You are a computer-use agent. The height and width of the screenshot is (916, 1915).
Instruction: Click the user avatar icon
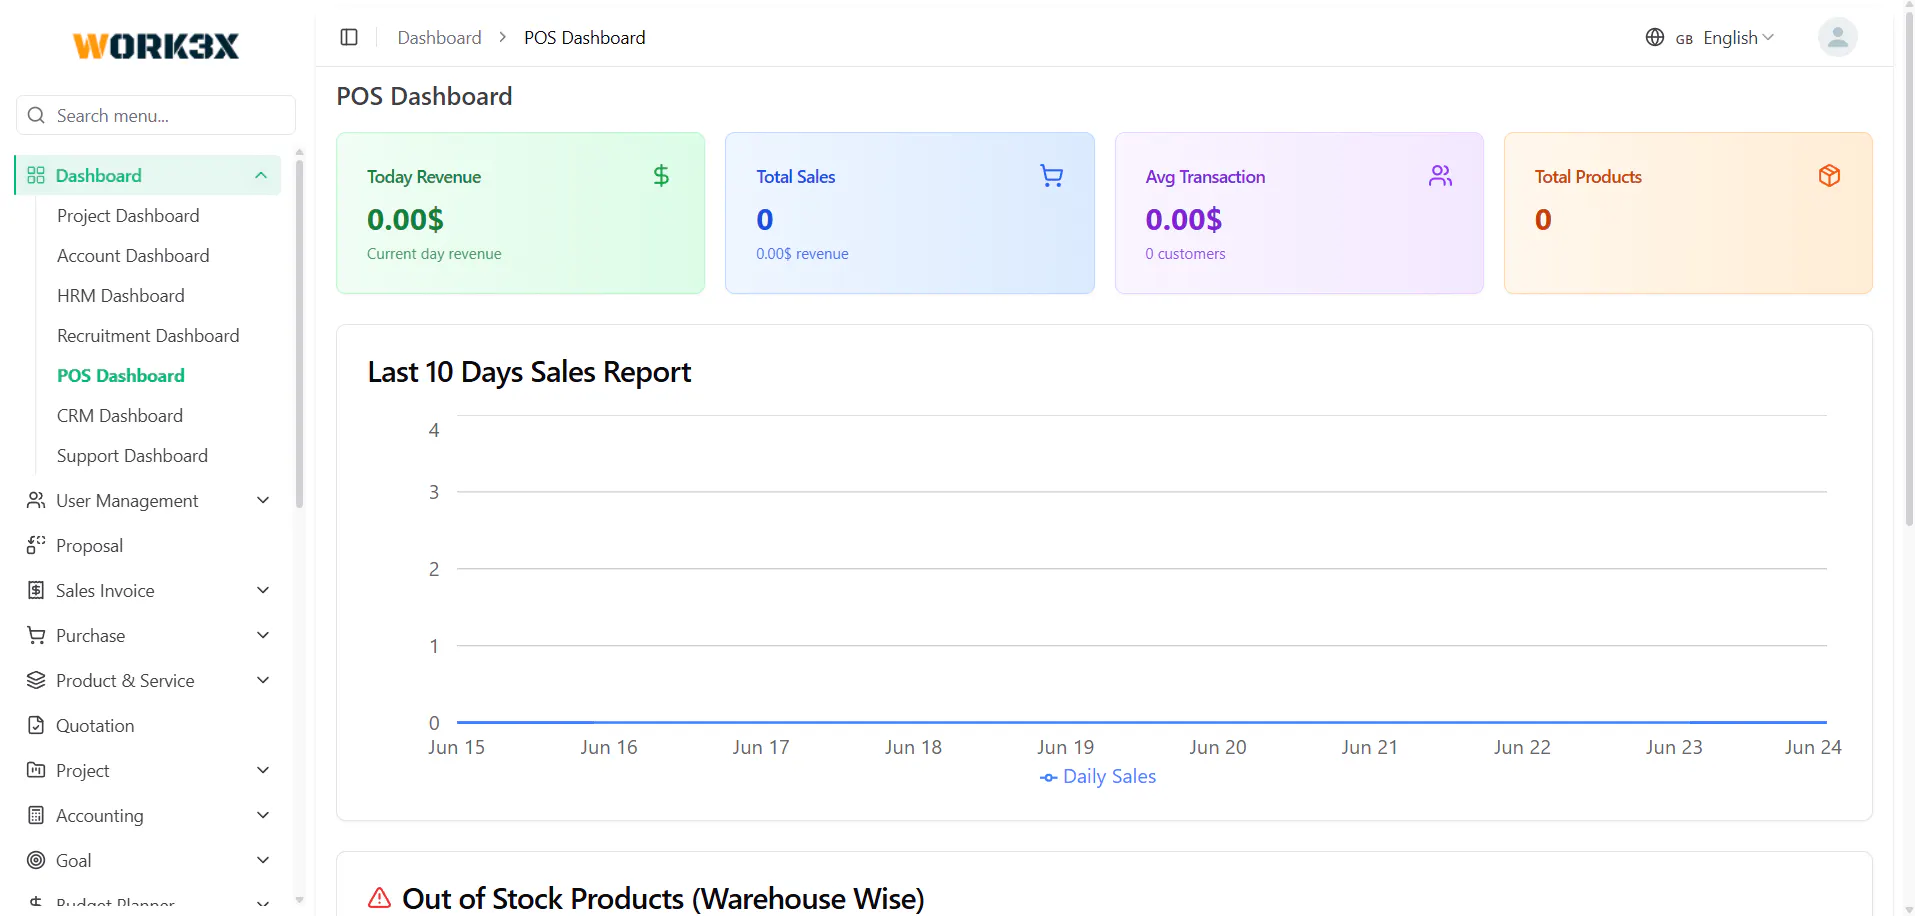pos(1837,37)
